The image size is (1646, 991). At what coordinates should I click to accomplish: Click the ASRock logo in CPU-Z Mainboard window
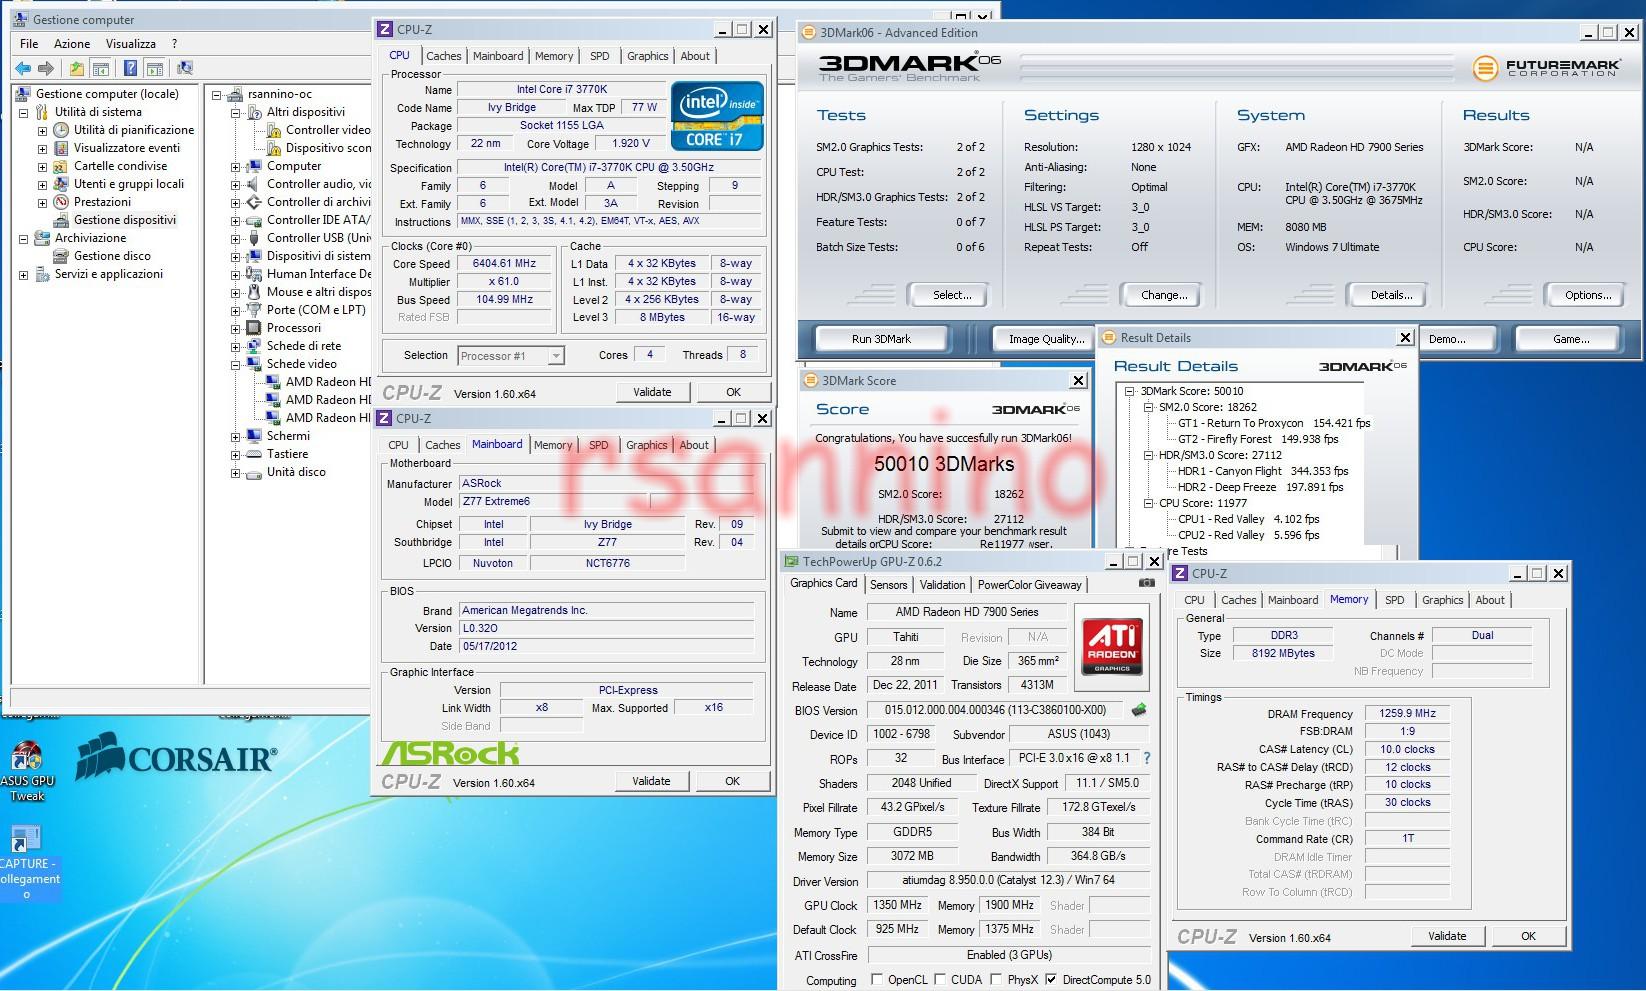(x=450, y=753)
